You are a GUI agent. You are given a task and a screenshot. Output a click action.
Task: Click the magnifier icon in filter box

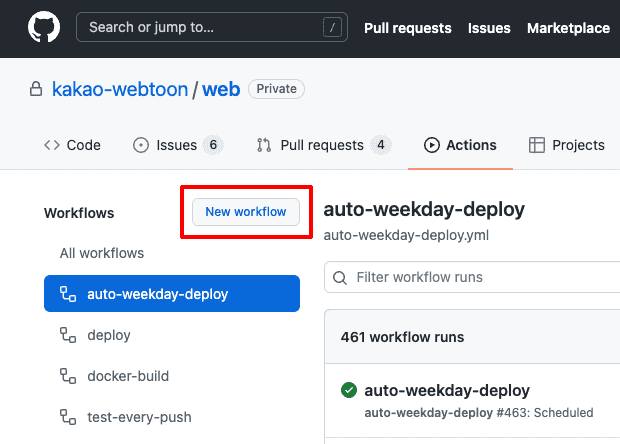pyautogui.click(x=340, y=278)
